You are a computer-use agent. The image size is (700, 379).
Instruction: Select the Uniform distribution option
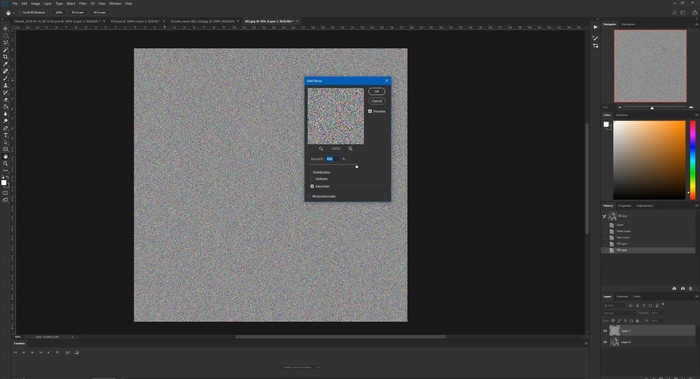(312, 179)
